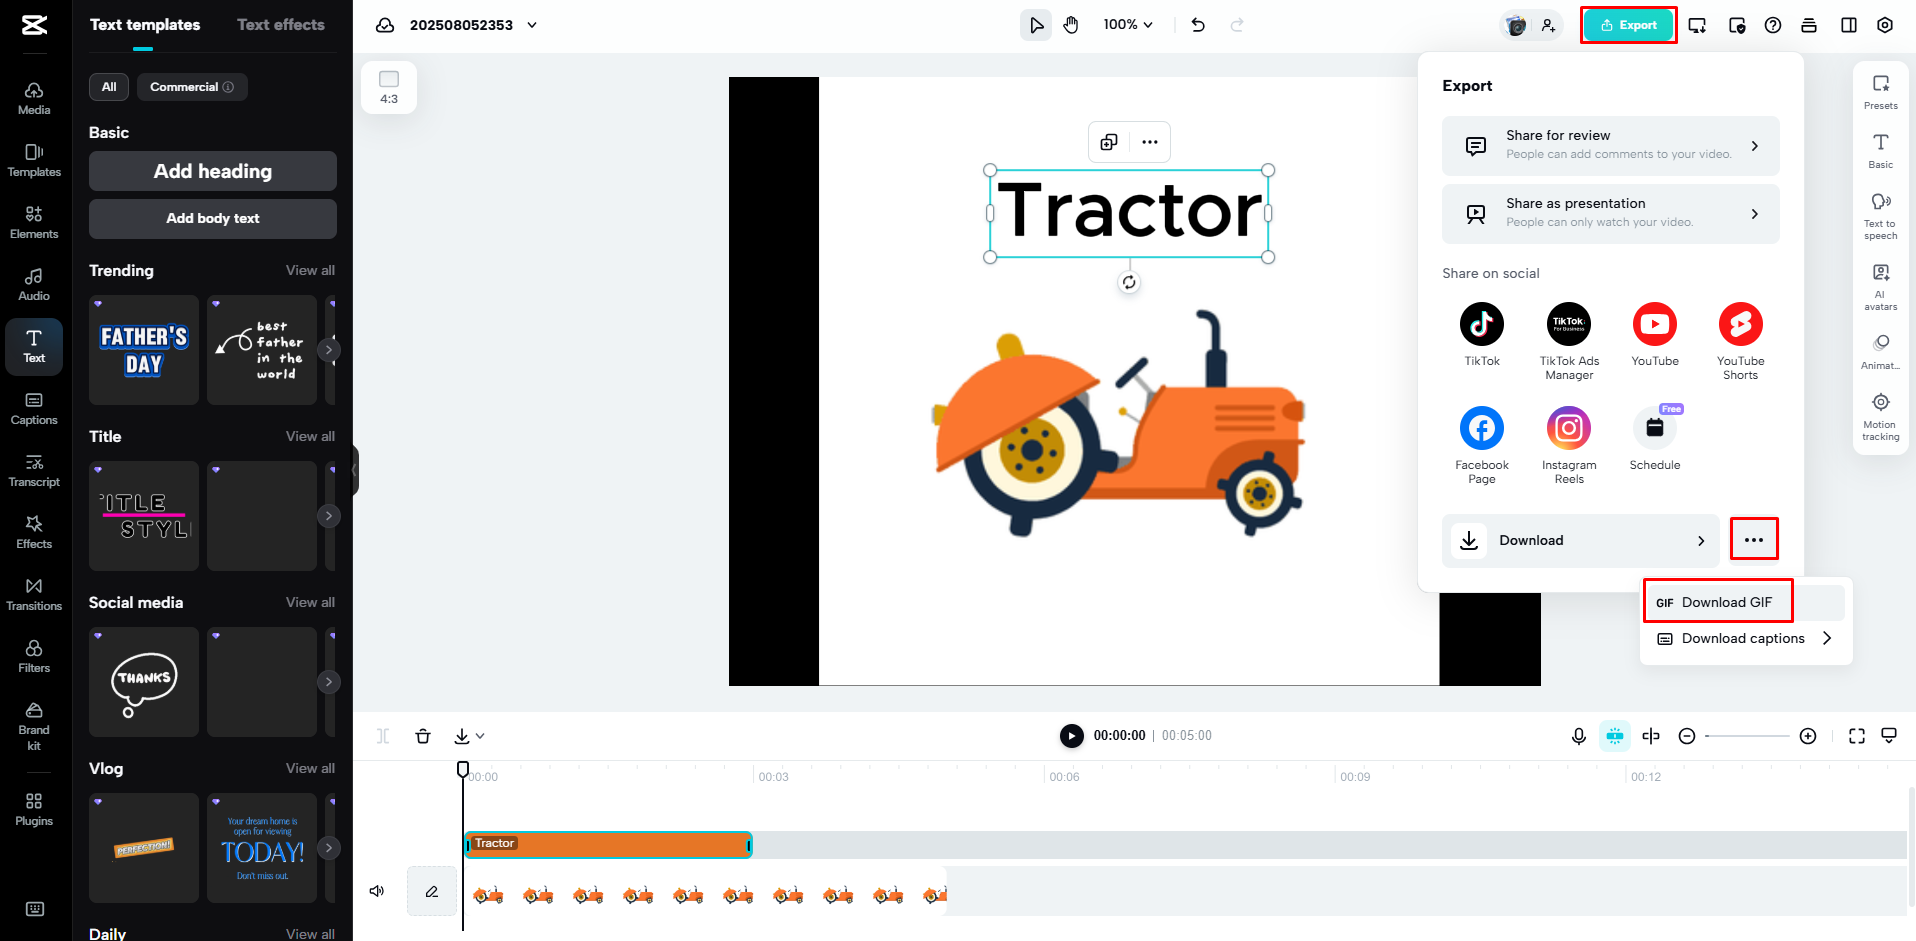The width and height of the screenshot is (1916, 941).
Task: Open the Brand kit panel
Action: coord(34,723)
